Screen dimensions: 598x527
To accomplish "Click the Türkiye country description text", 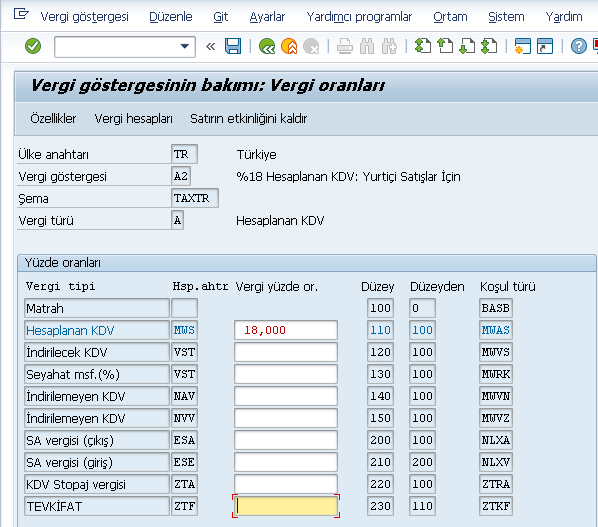I will 256,154.
